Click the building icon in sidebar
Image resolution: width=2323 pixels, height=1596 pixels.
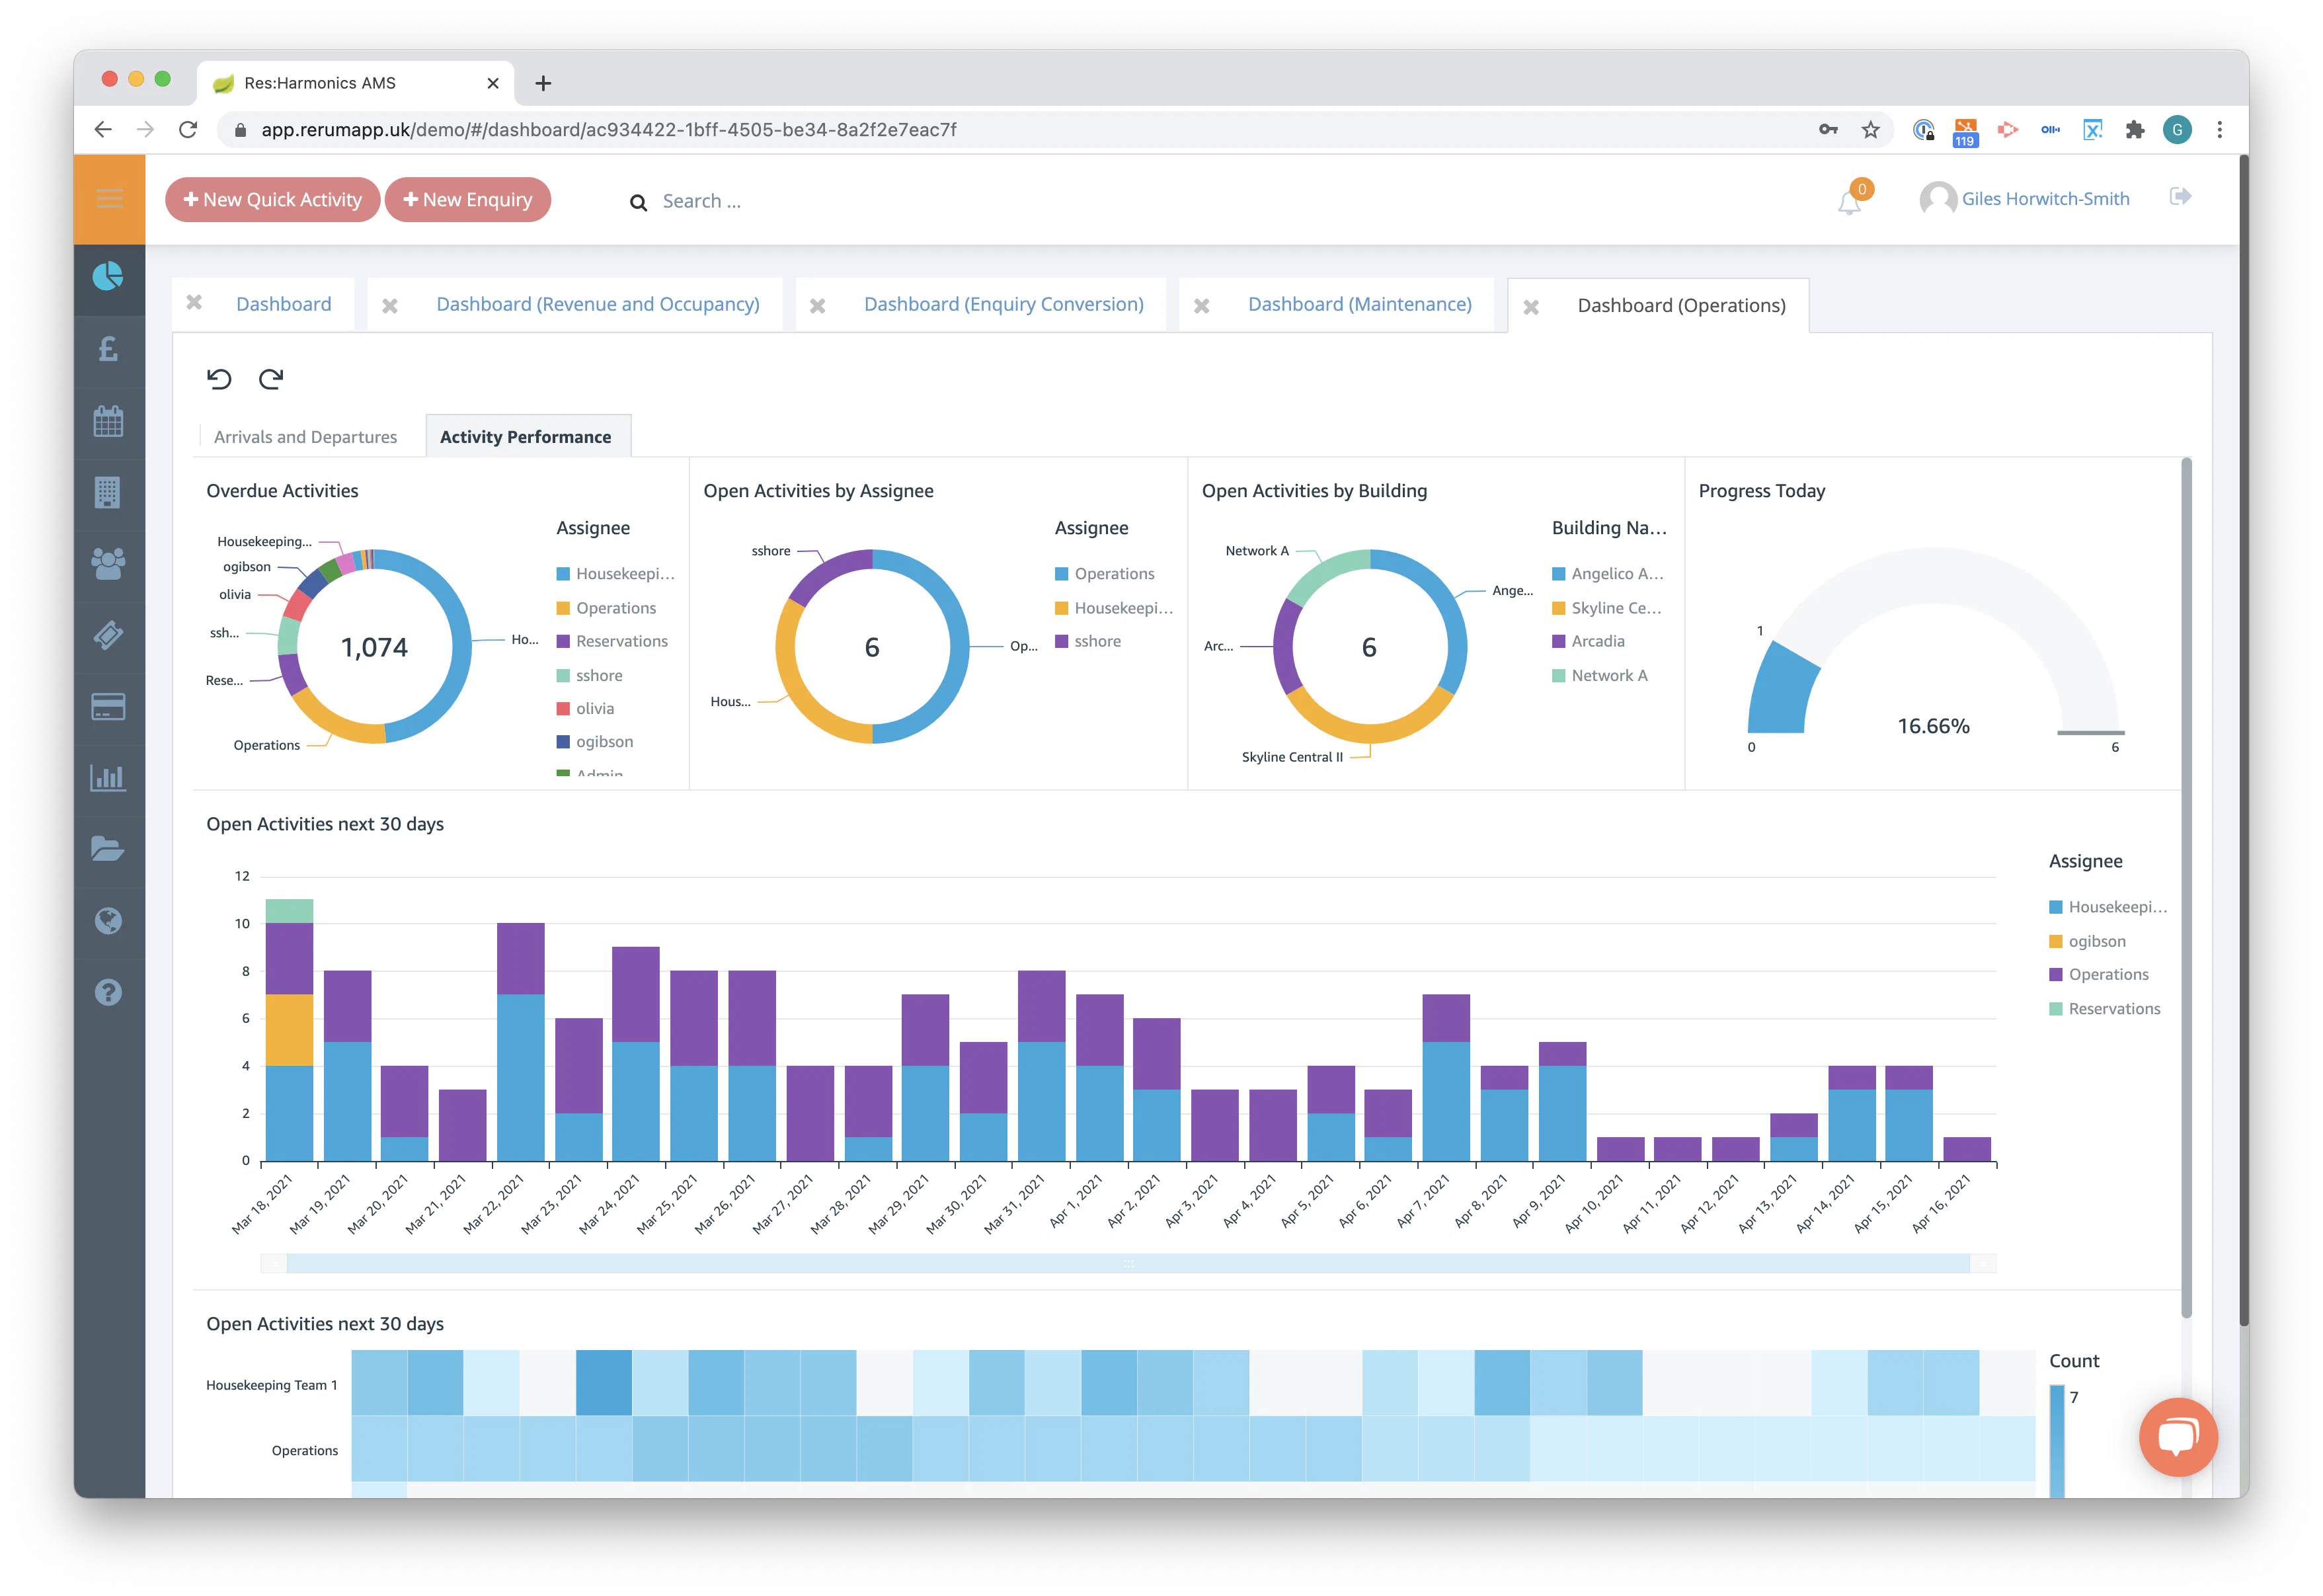click(108, 492)
